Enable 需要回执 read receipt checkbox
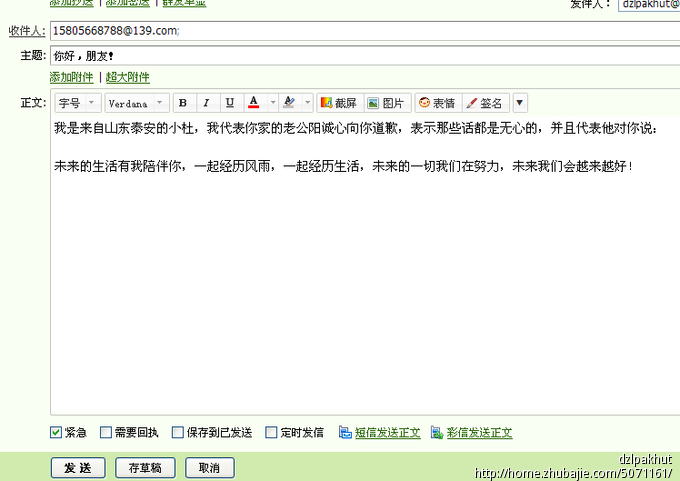Image resolution: width=680 pixels, height=481 pixels. tap(106, 432)
